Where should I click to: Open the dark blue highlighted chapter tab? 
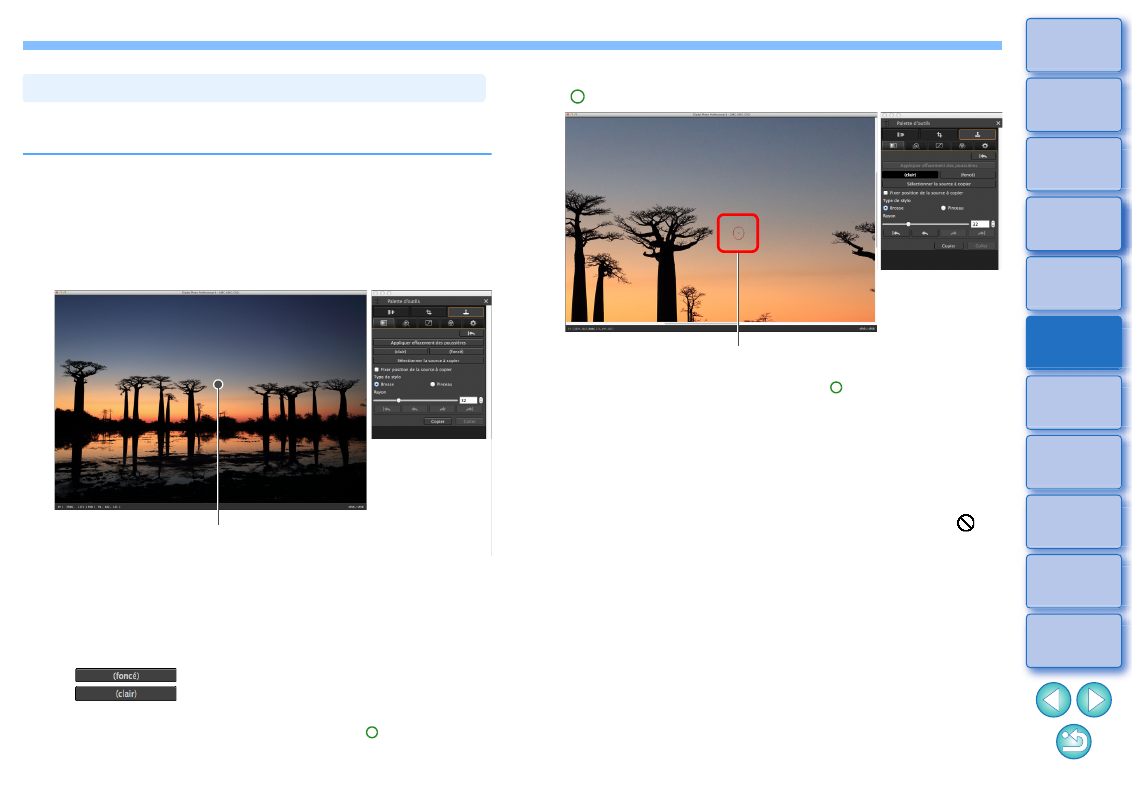1074,343
